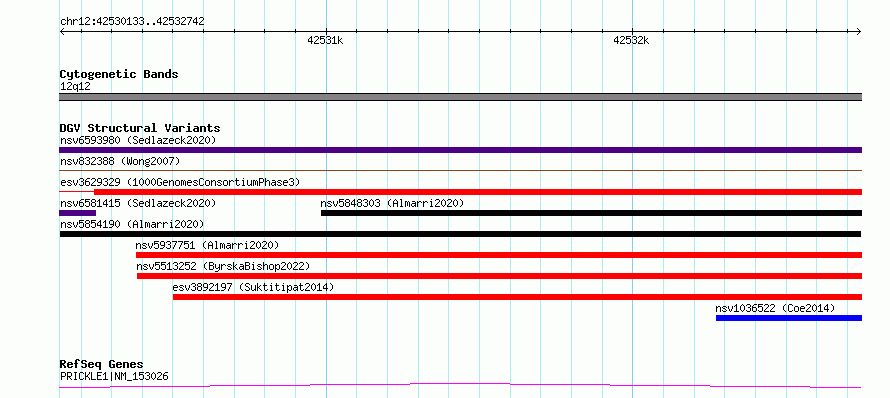Click the 42531k ruler tick label
890x398 pixels.
point(325,40)
